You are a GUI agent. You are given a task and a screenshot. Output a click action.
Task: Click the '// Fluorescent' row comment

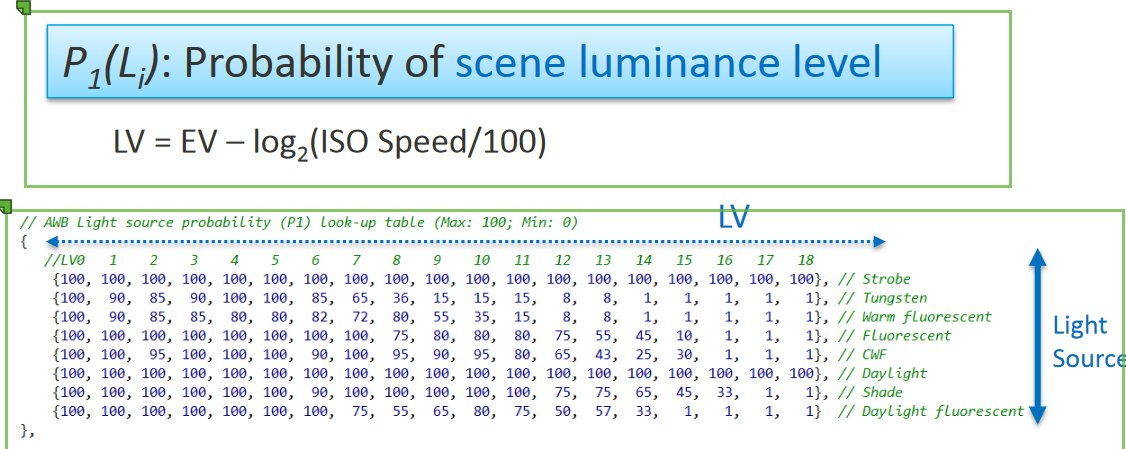tap(895, 335)
